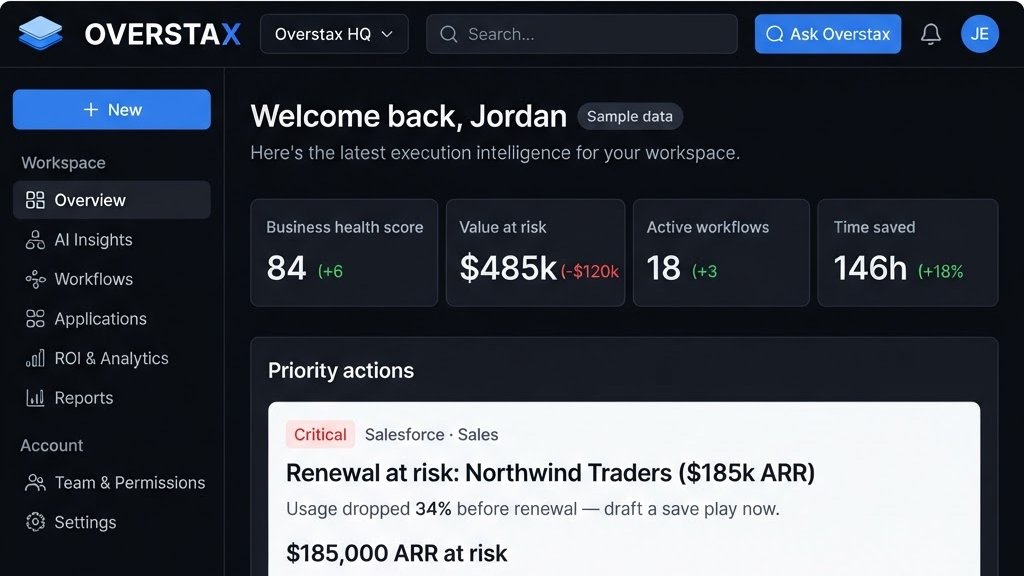The image size is (1024, 576).
Task: Click the chevron beside Overstax HQ
Action: pyautogui.click(x=387, y=34)
